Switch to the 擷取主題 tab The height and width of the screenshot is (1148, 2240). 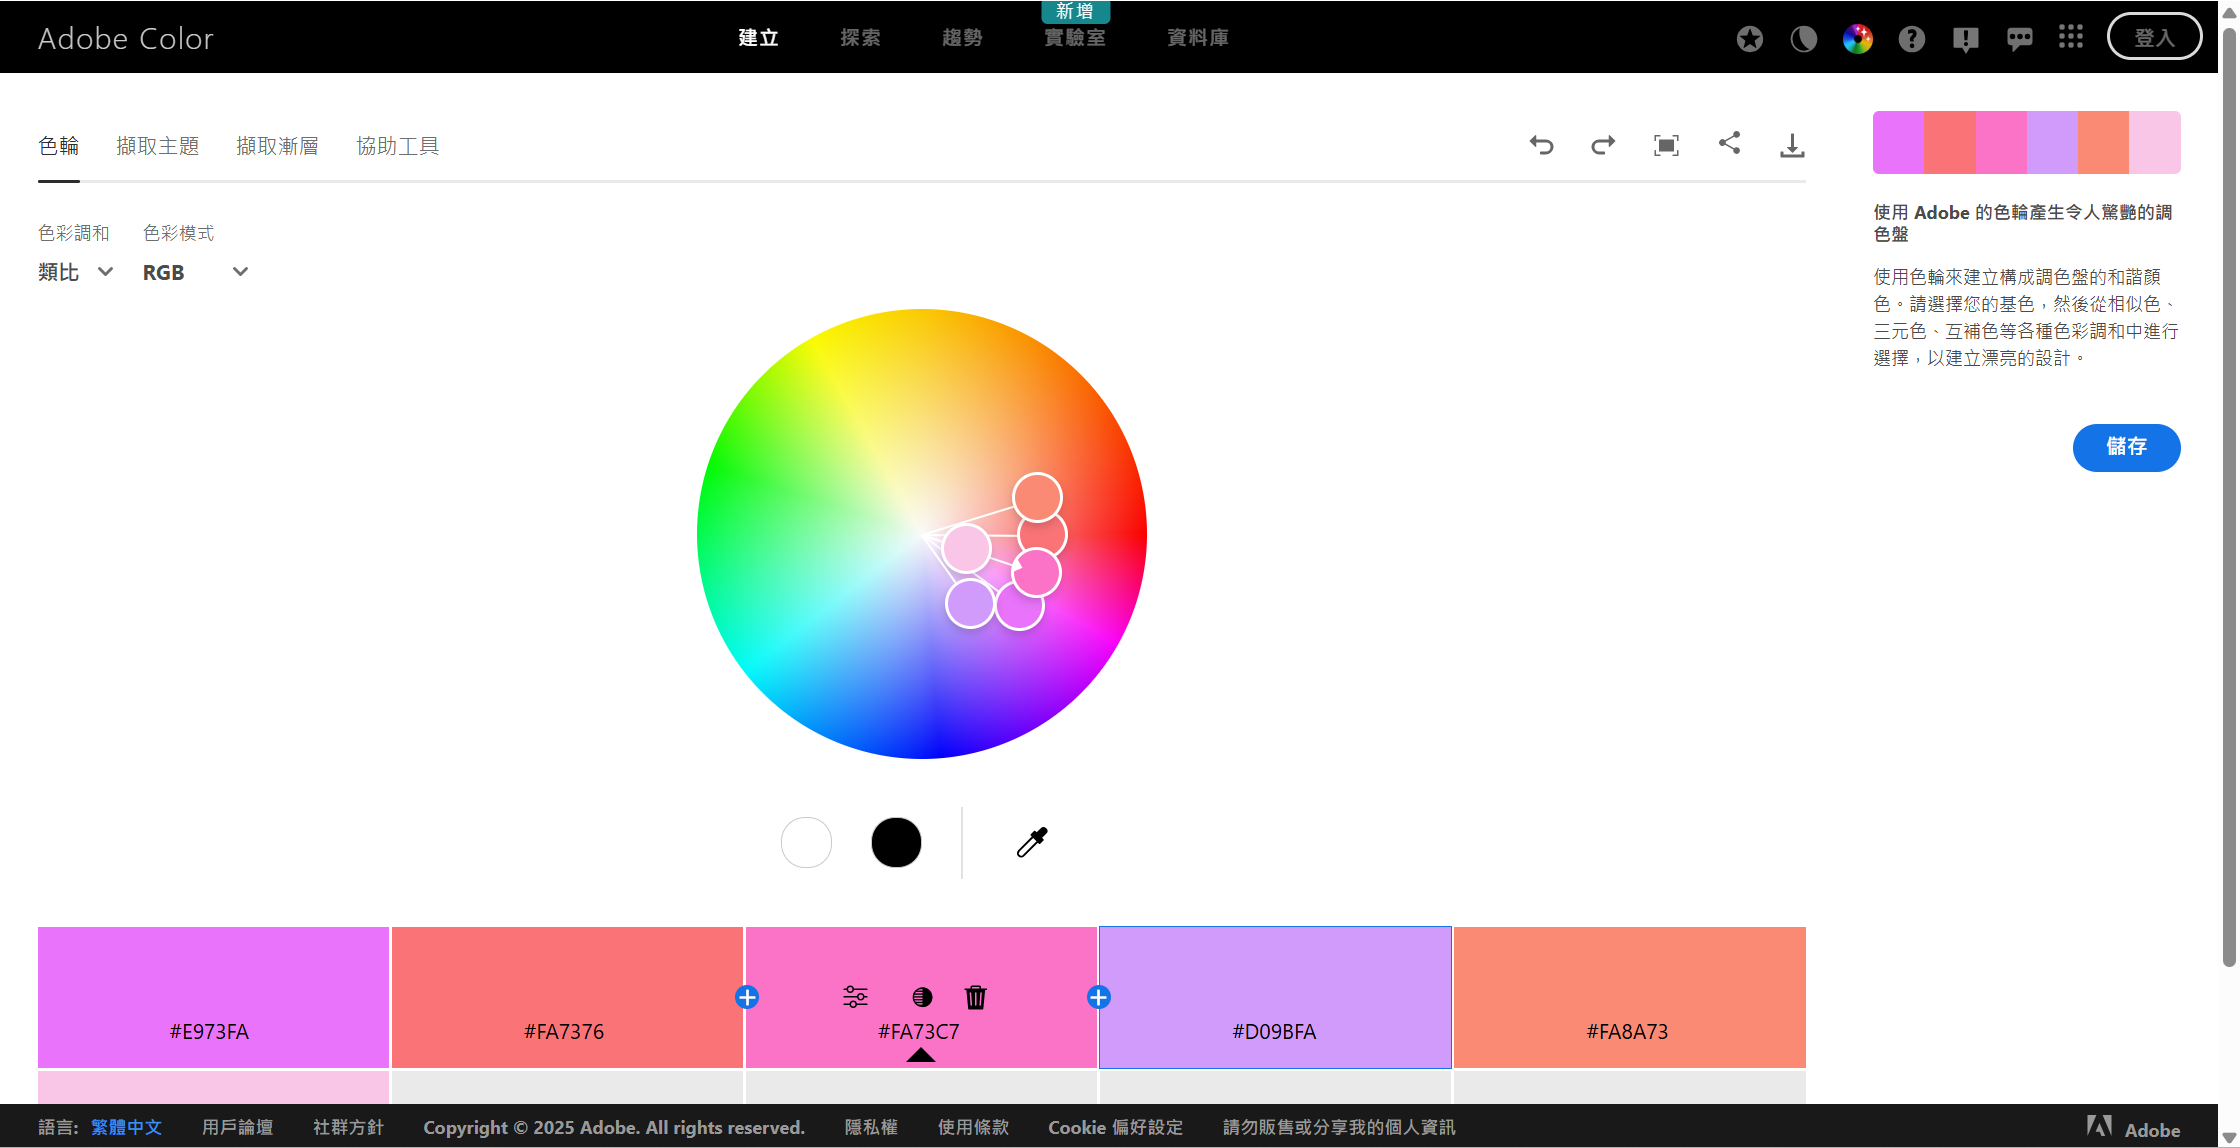(157, 146)
